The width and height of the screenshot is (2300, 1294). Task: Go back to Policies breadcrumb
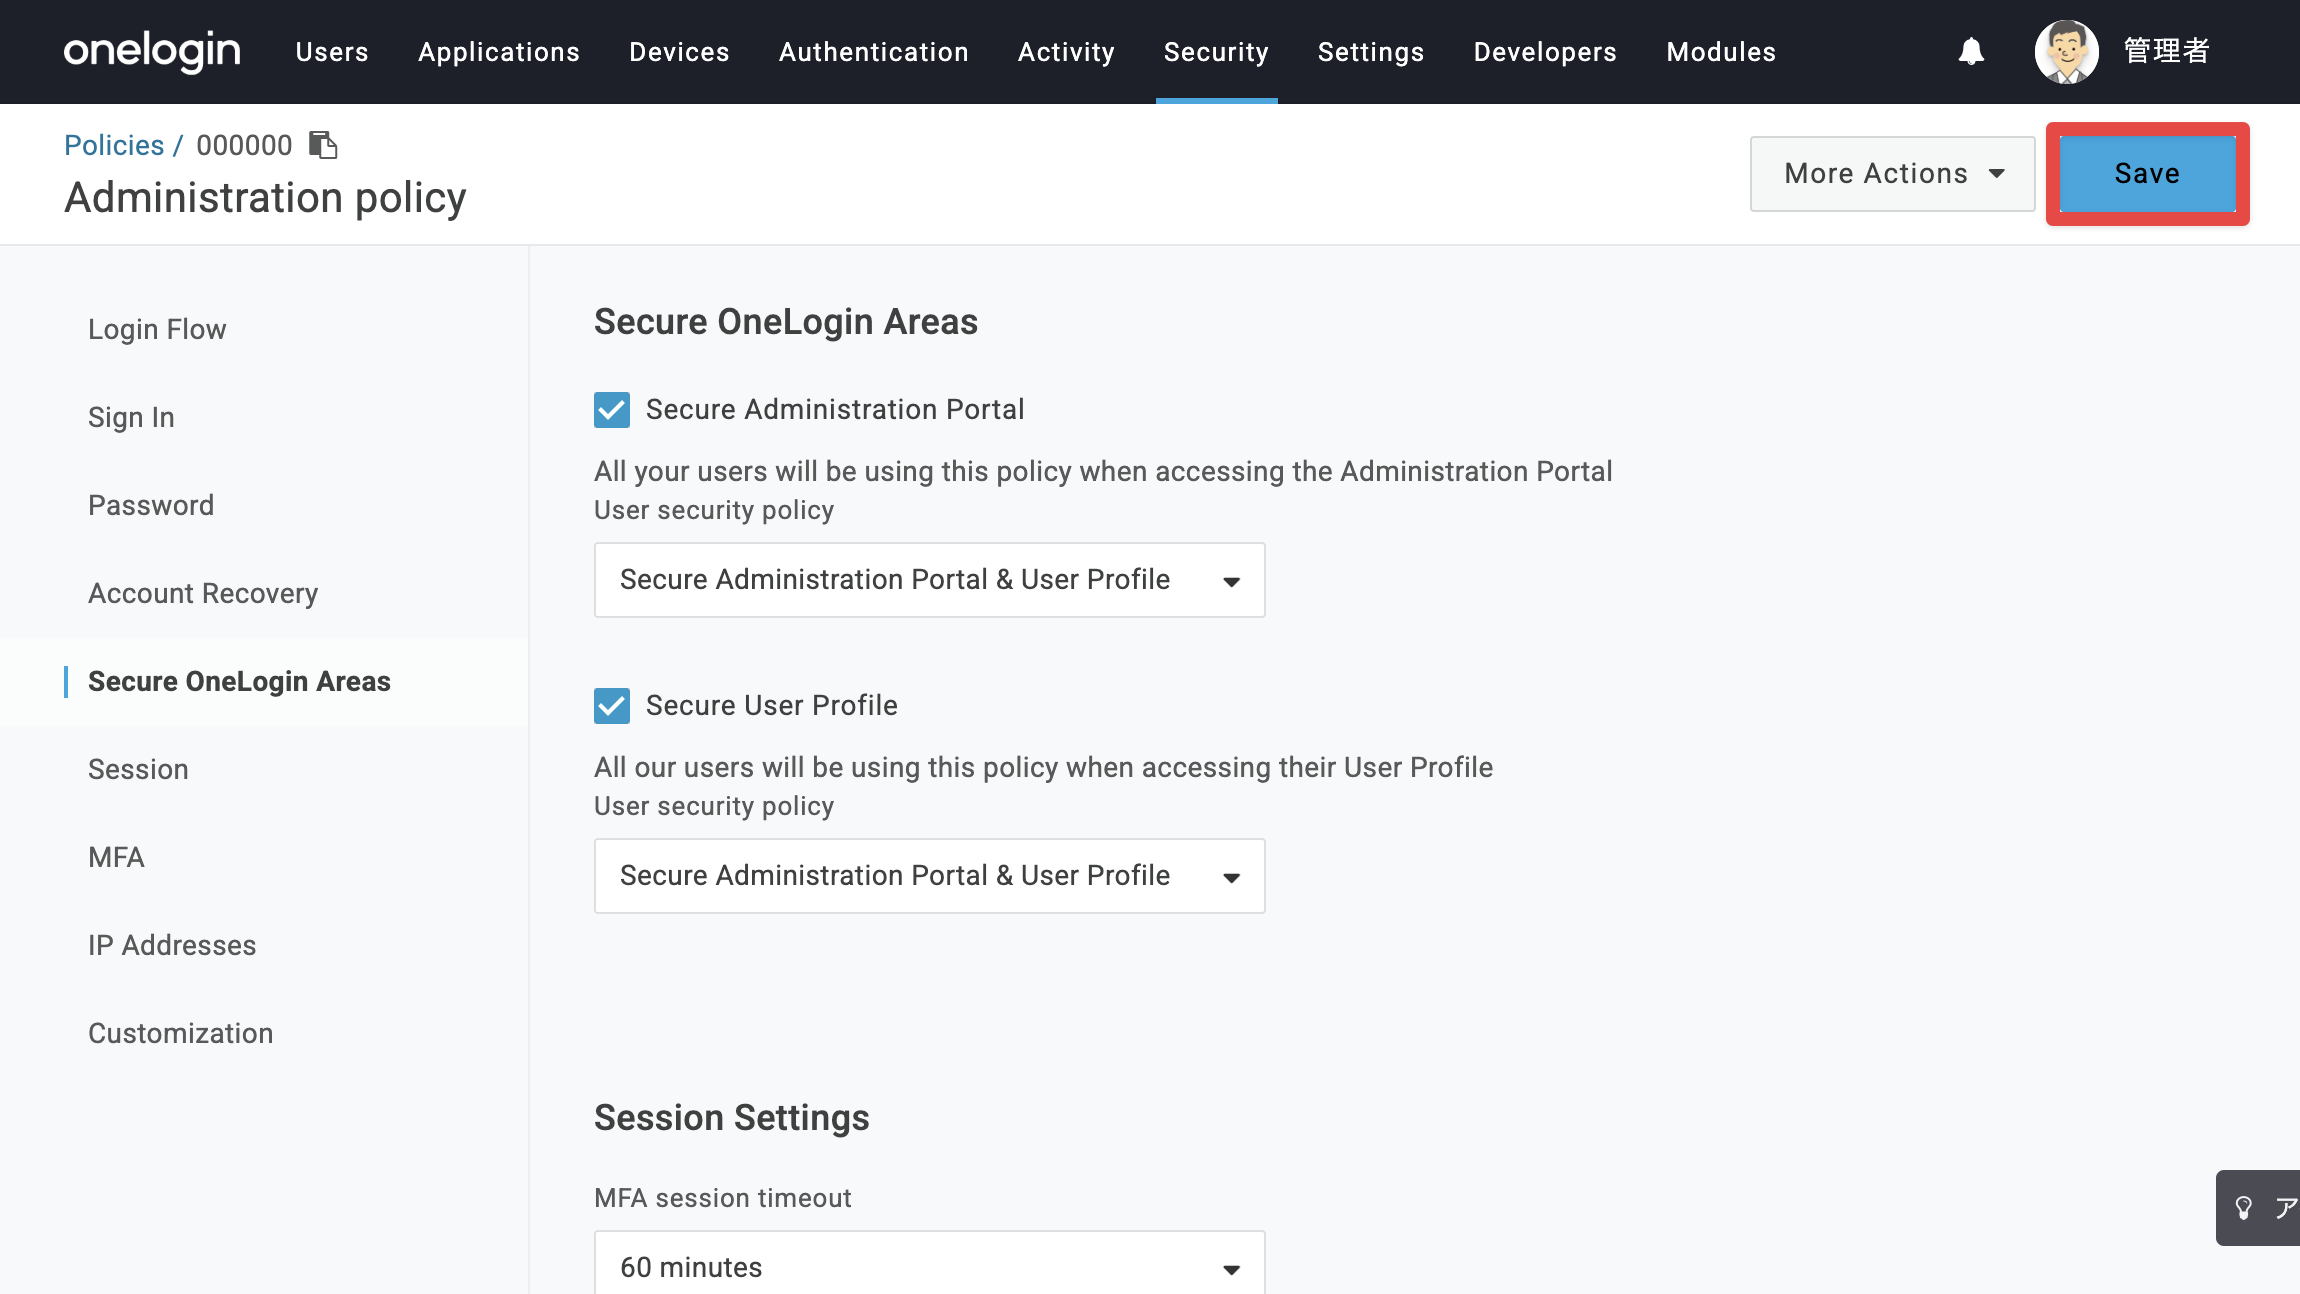(114, 145)
